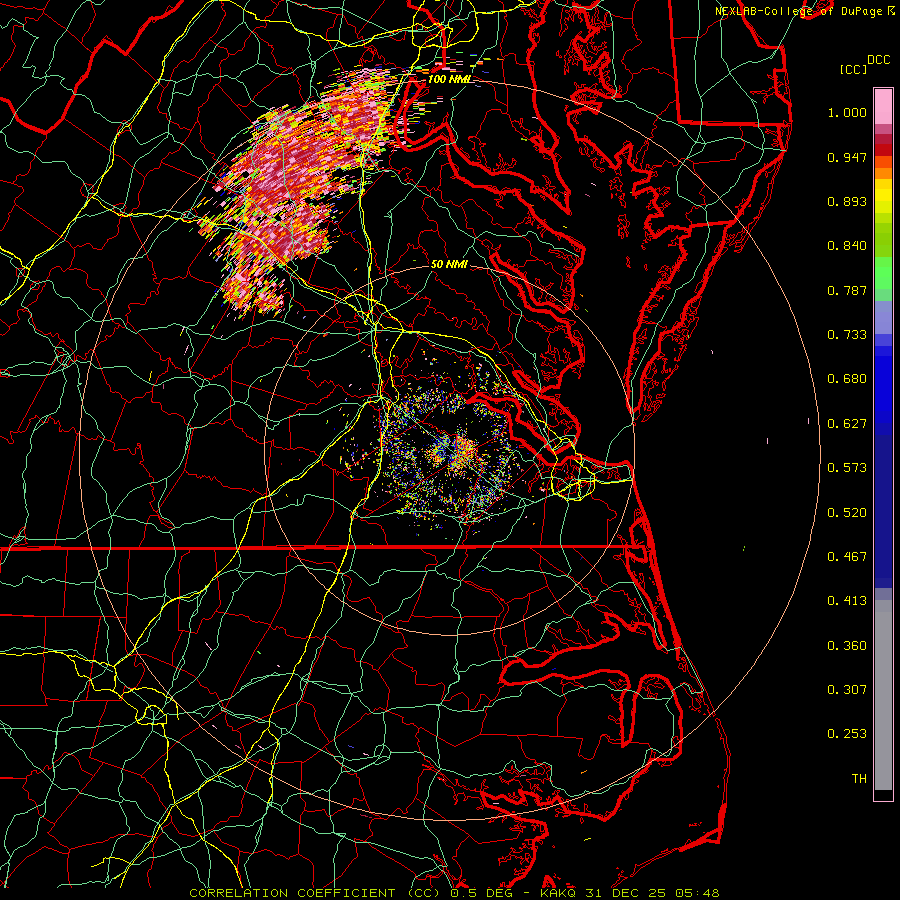
Task: Click the 0.680 scale value
Action: tap(847, 379)
